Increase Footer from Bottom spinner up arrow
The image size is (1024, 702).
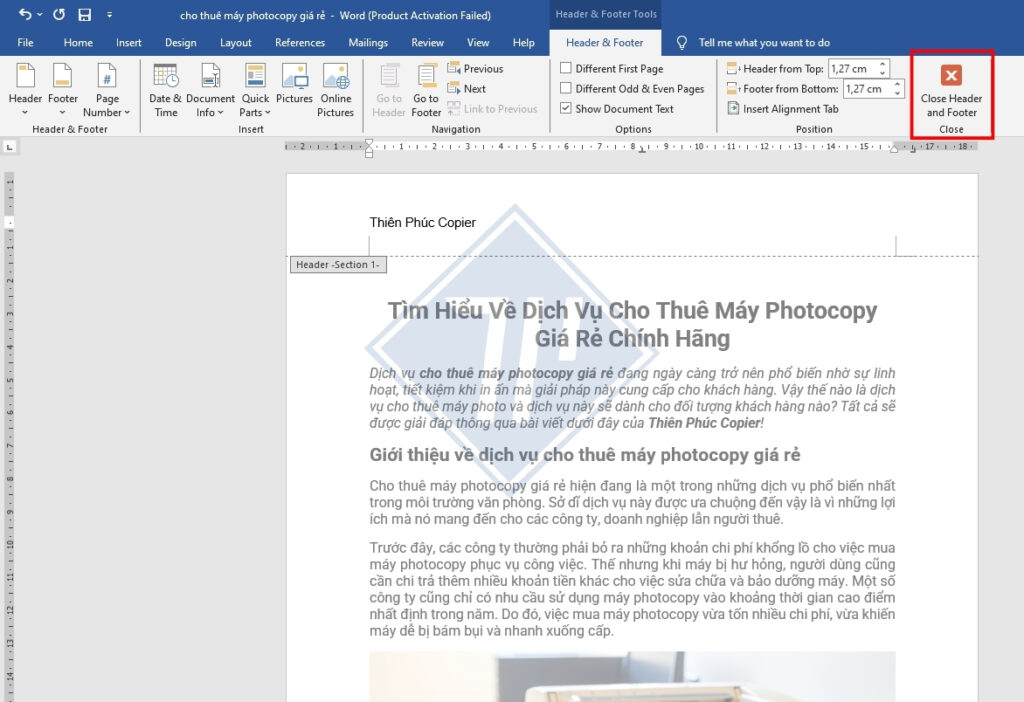click(x=898, y=85)
